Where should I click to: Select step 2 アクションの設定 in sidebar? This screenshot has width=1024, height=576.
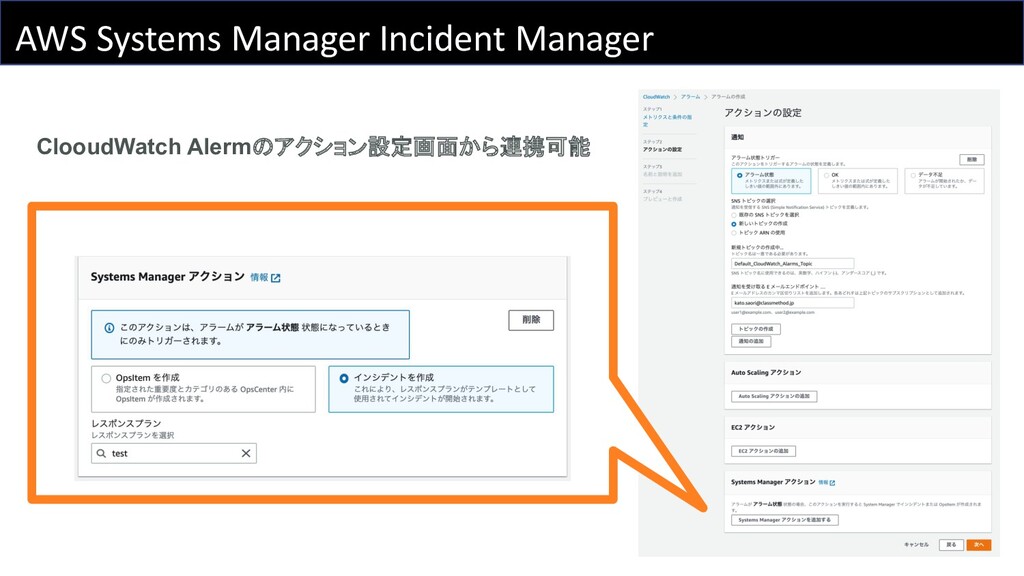662,150
